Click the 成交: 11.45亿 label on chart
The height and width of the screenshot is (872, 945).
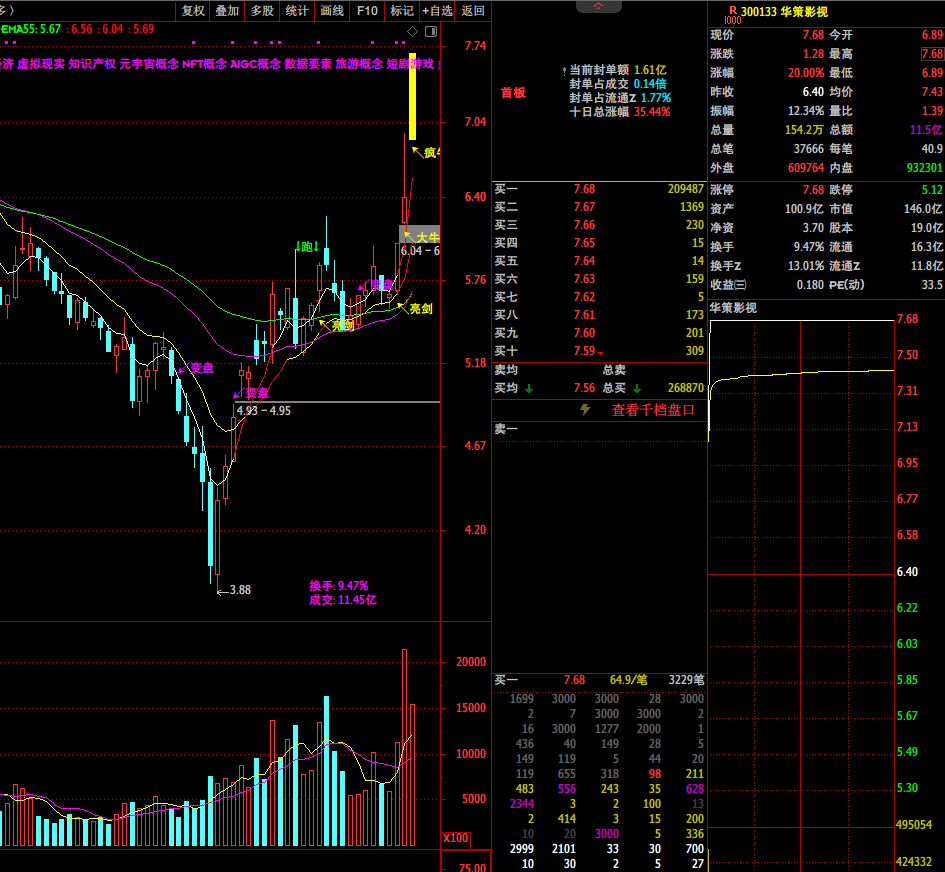coord(342,600)
